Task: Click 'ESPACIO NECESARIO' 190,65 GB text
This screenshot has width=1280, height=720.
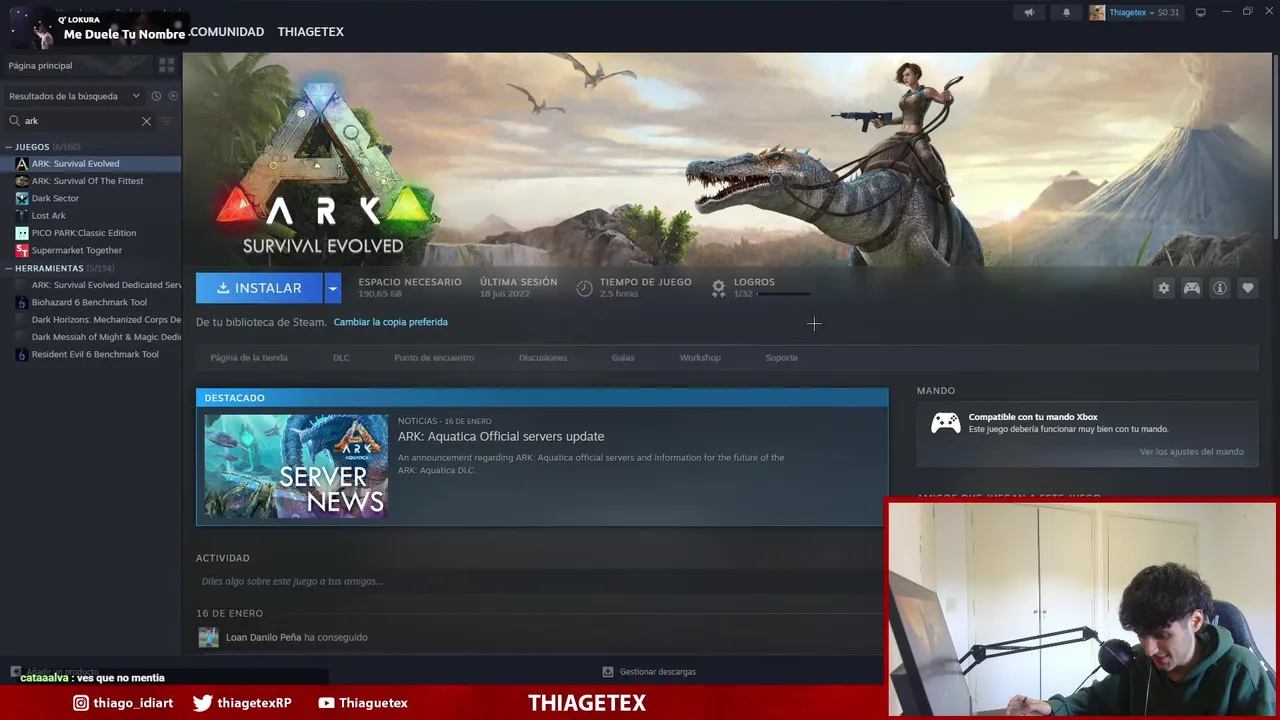Action: pos(410,288)
